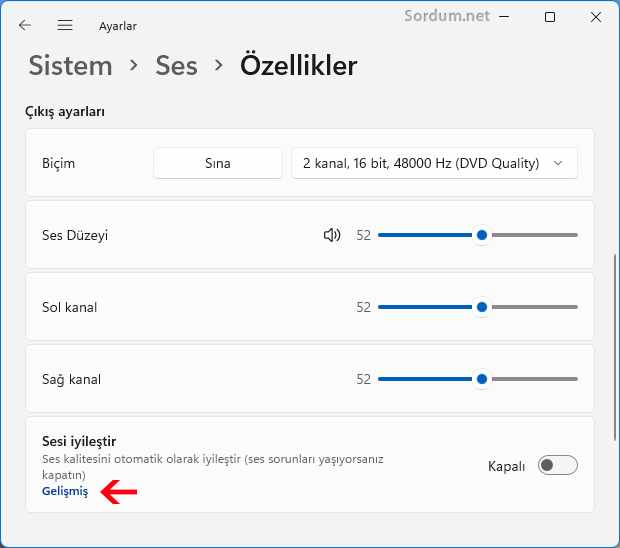
Task: Toggle the Sesi iyileştir switch
Action: 558,465
